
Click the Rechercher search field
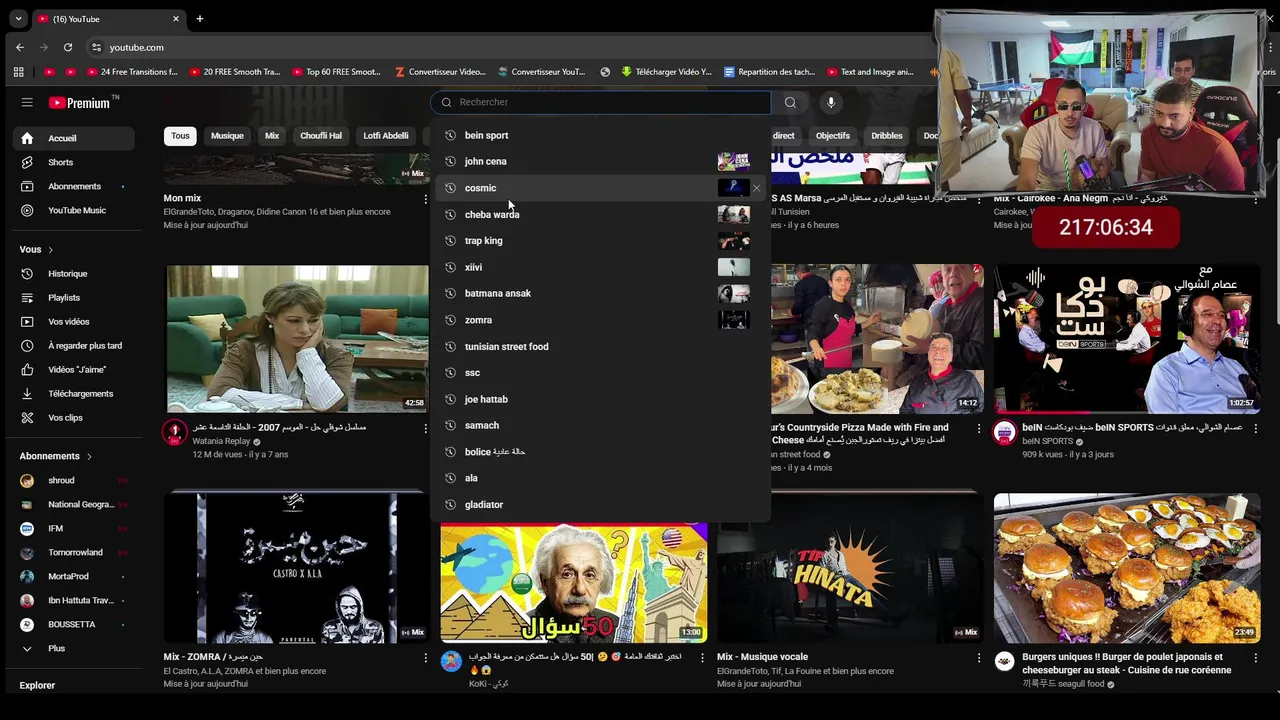tap(601, 102)
